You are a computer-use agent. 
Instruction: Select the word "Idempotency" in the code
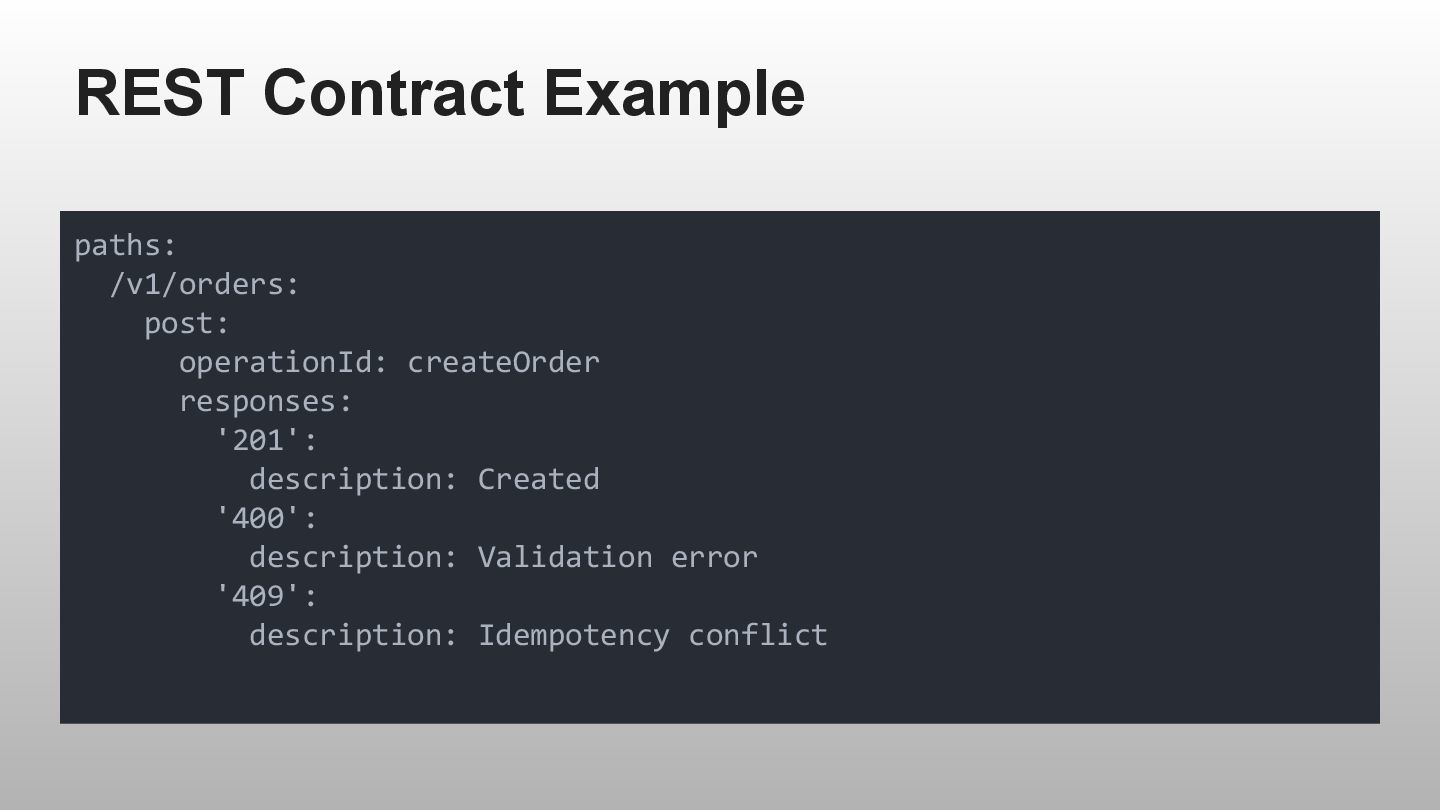pos(574,635)
